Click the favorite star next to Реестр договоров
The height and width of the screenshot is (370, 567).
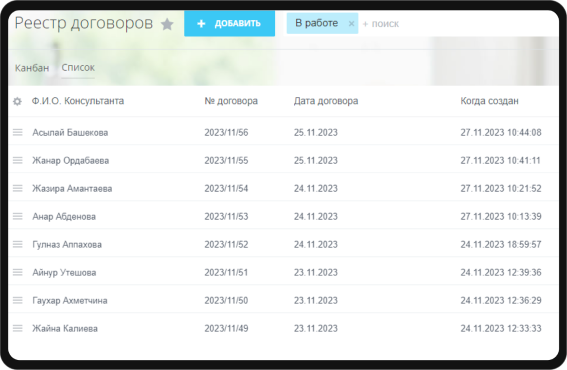pyautogui.click(x=167, y=24)
